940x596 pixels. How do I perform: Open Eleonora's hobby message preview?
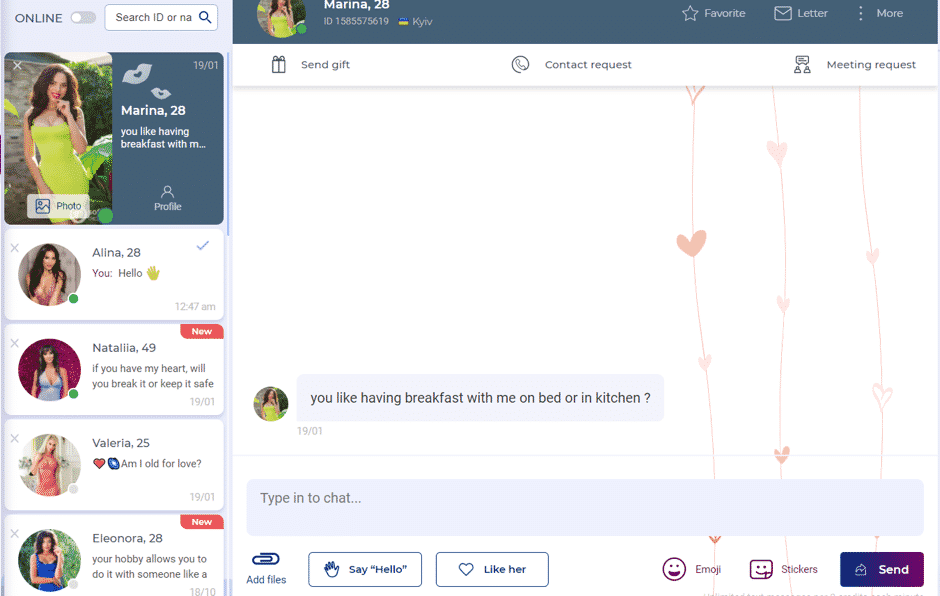pos(150,567)
